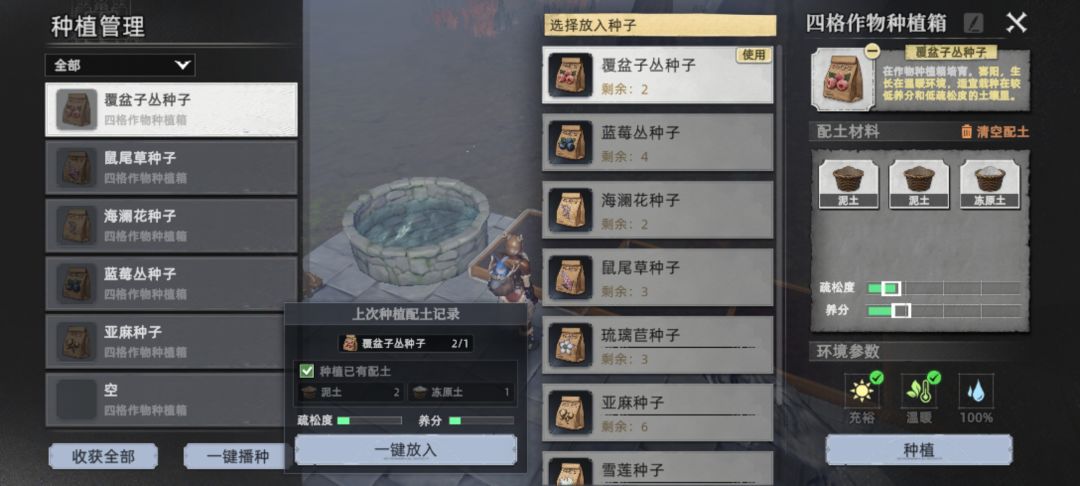
Task: Click the 收获全部 harvest all button
Action: (x=103, y=456)
